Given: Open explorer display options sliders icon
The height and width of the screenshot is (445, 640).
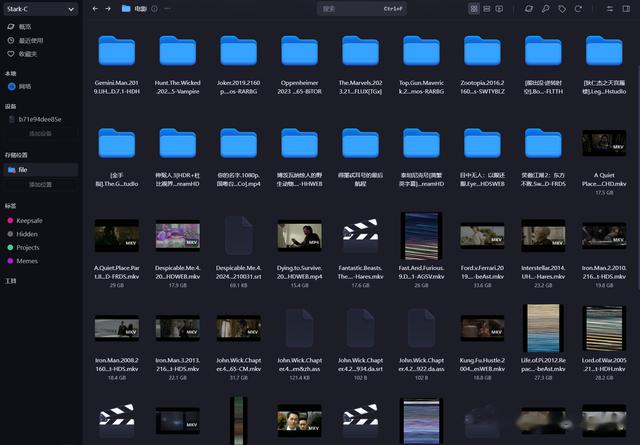Looking at the screenshot, I should [610, 9].
